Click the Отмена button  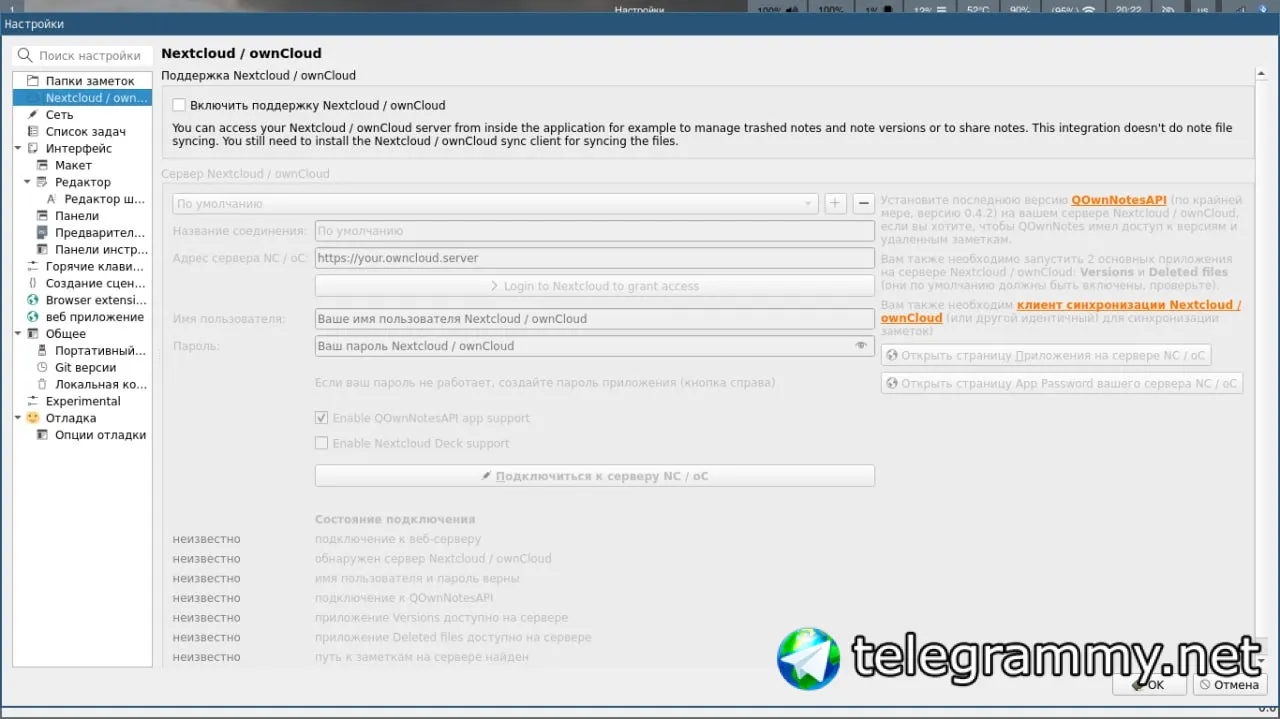(x=1230, y=685)
